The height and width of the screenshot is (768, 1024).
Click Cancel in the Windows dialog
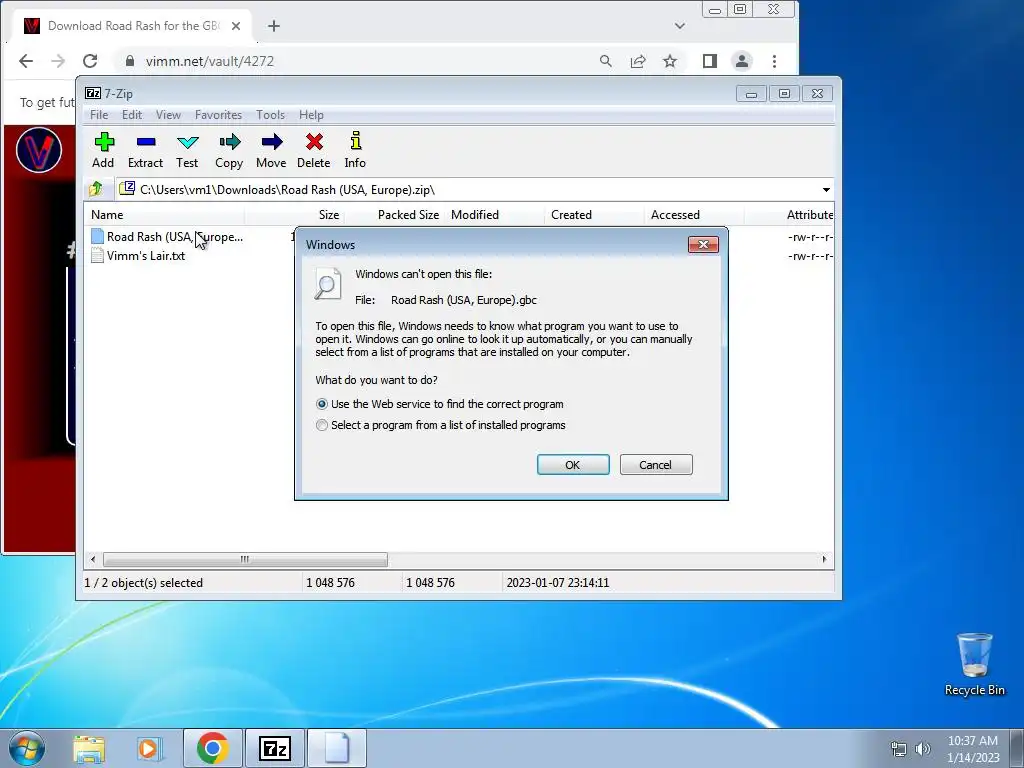click(656, 465)
